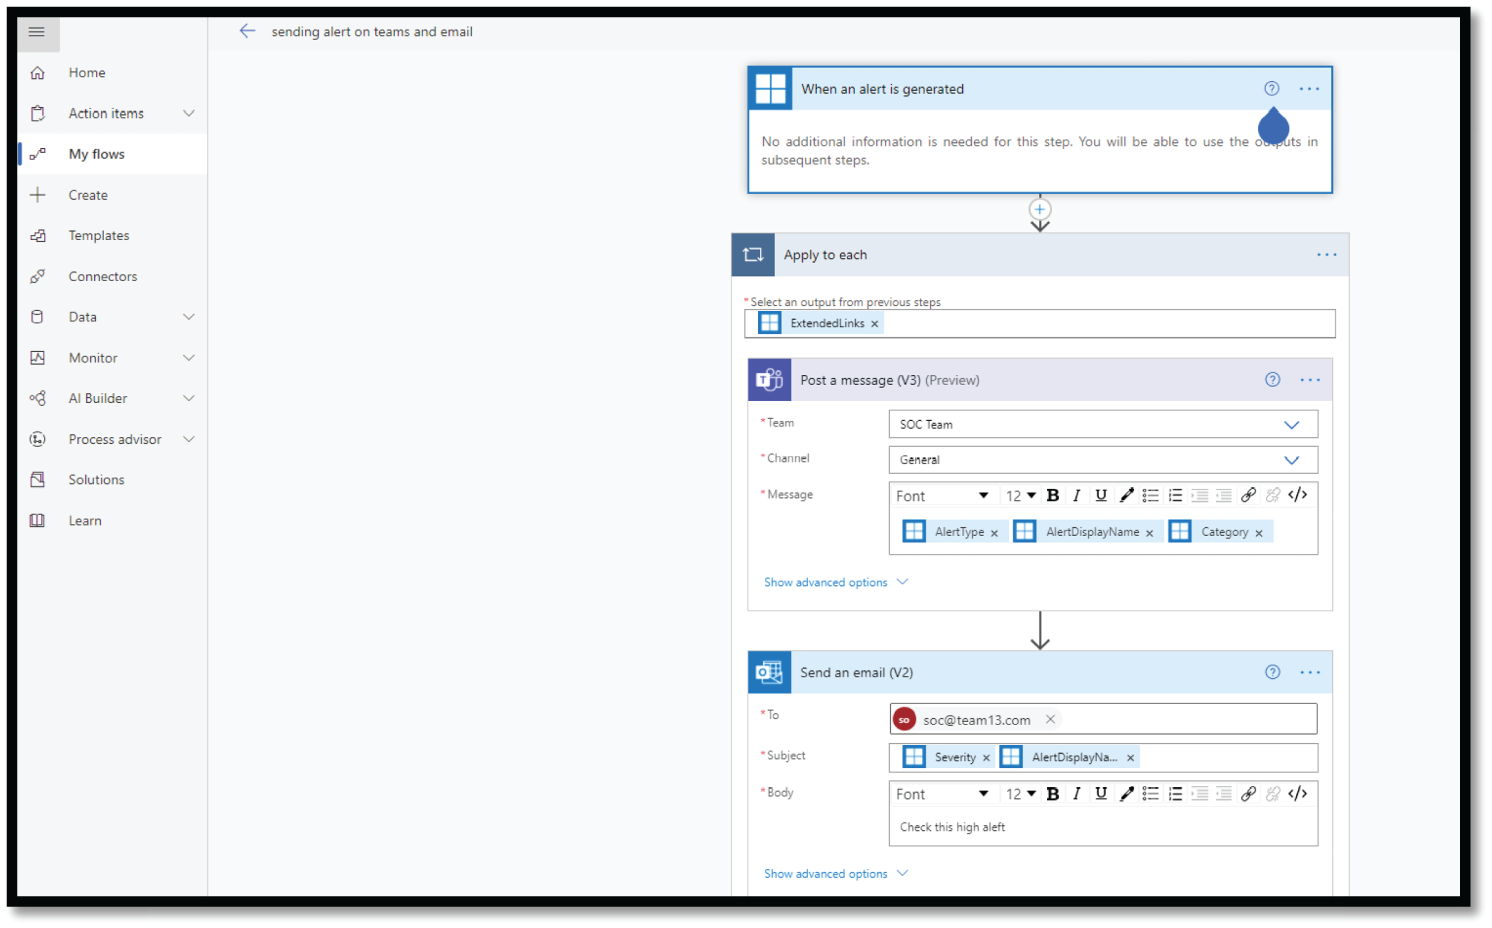Collapse the Apply to each header

click(1040, 255)
